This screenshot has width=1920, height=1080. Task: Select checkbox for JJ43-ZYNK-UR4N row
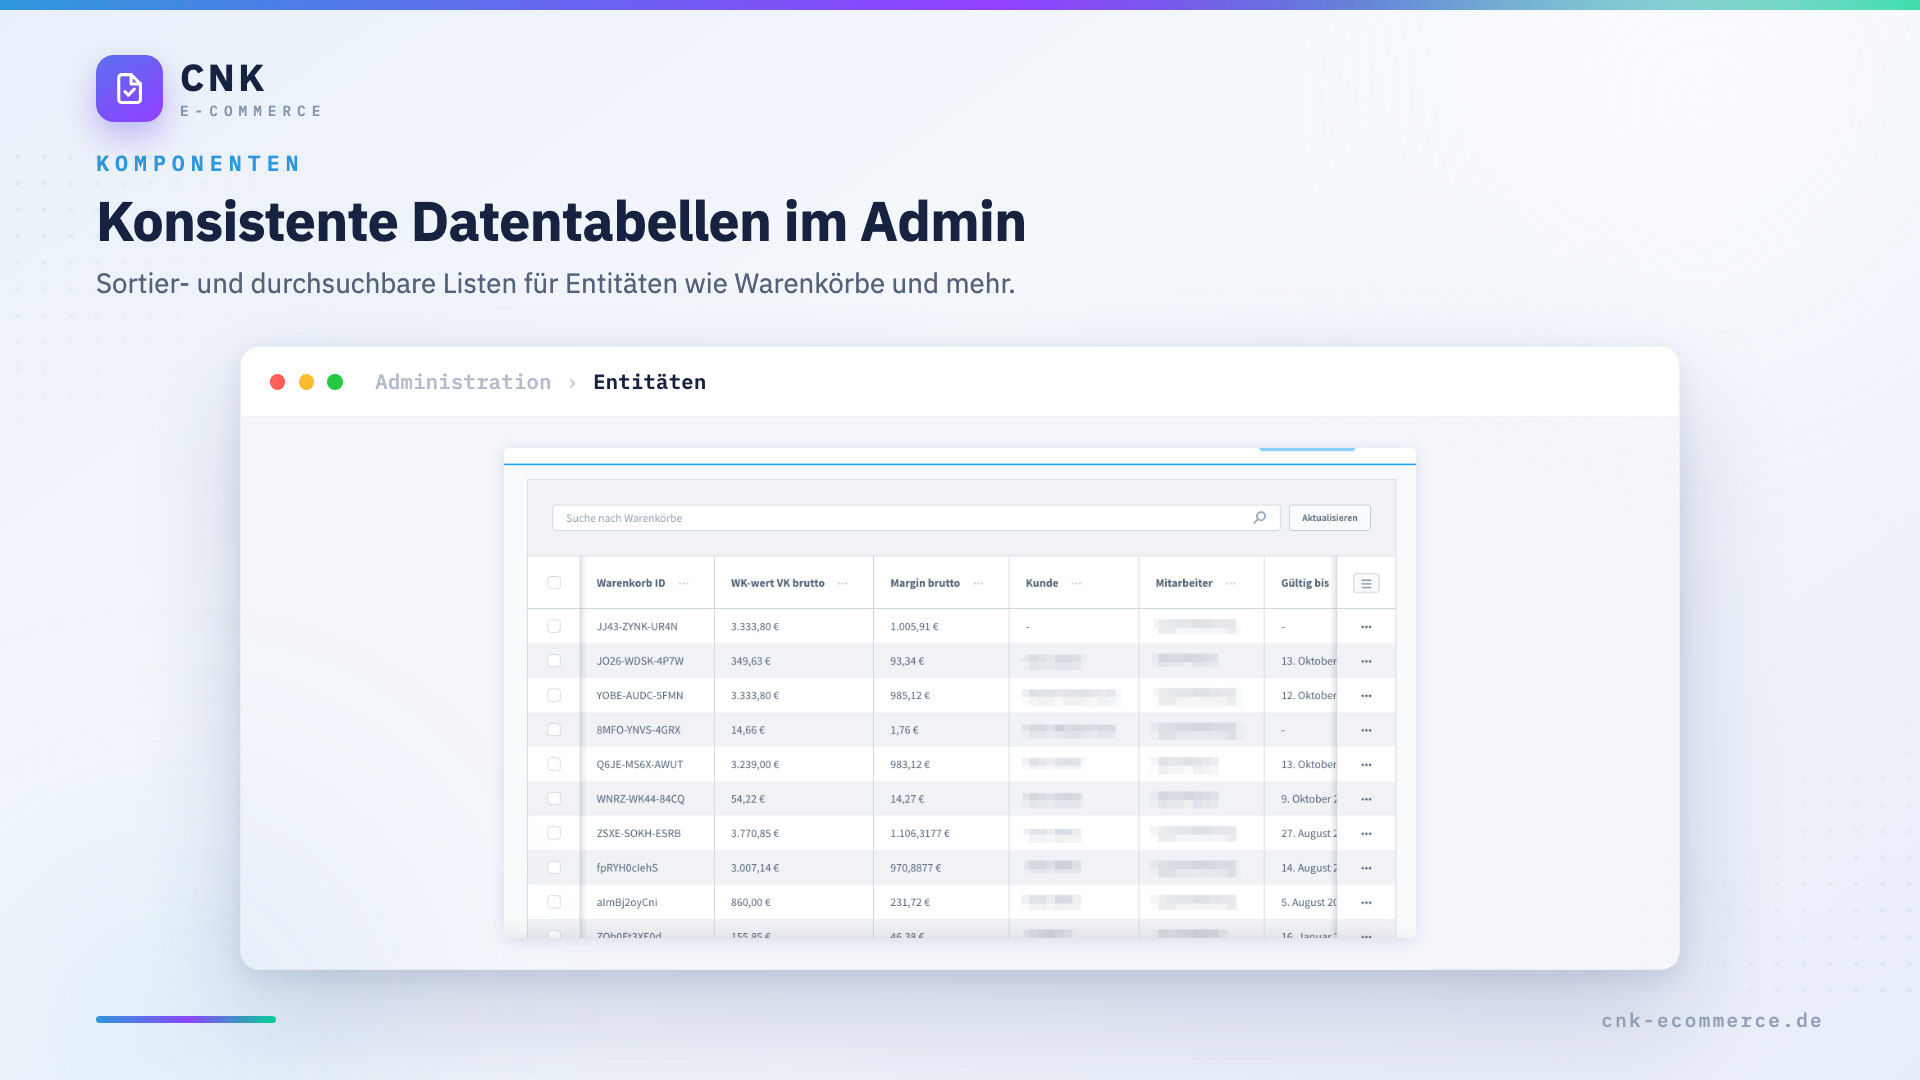(x=554, y=626)
